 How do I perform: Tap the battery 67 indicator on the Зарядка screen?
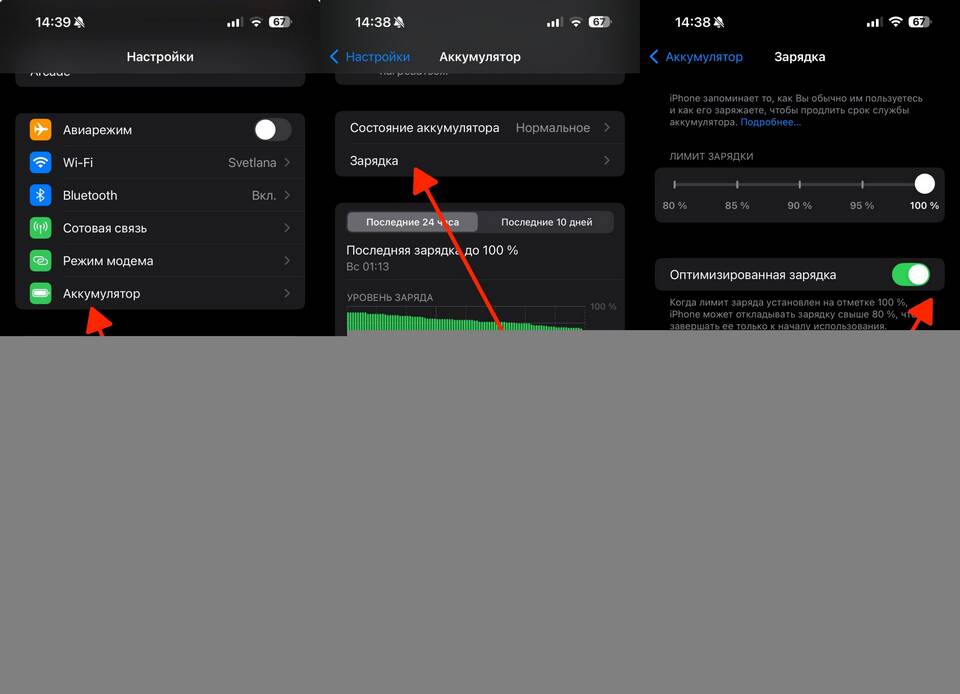coord(920,22)
